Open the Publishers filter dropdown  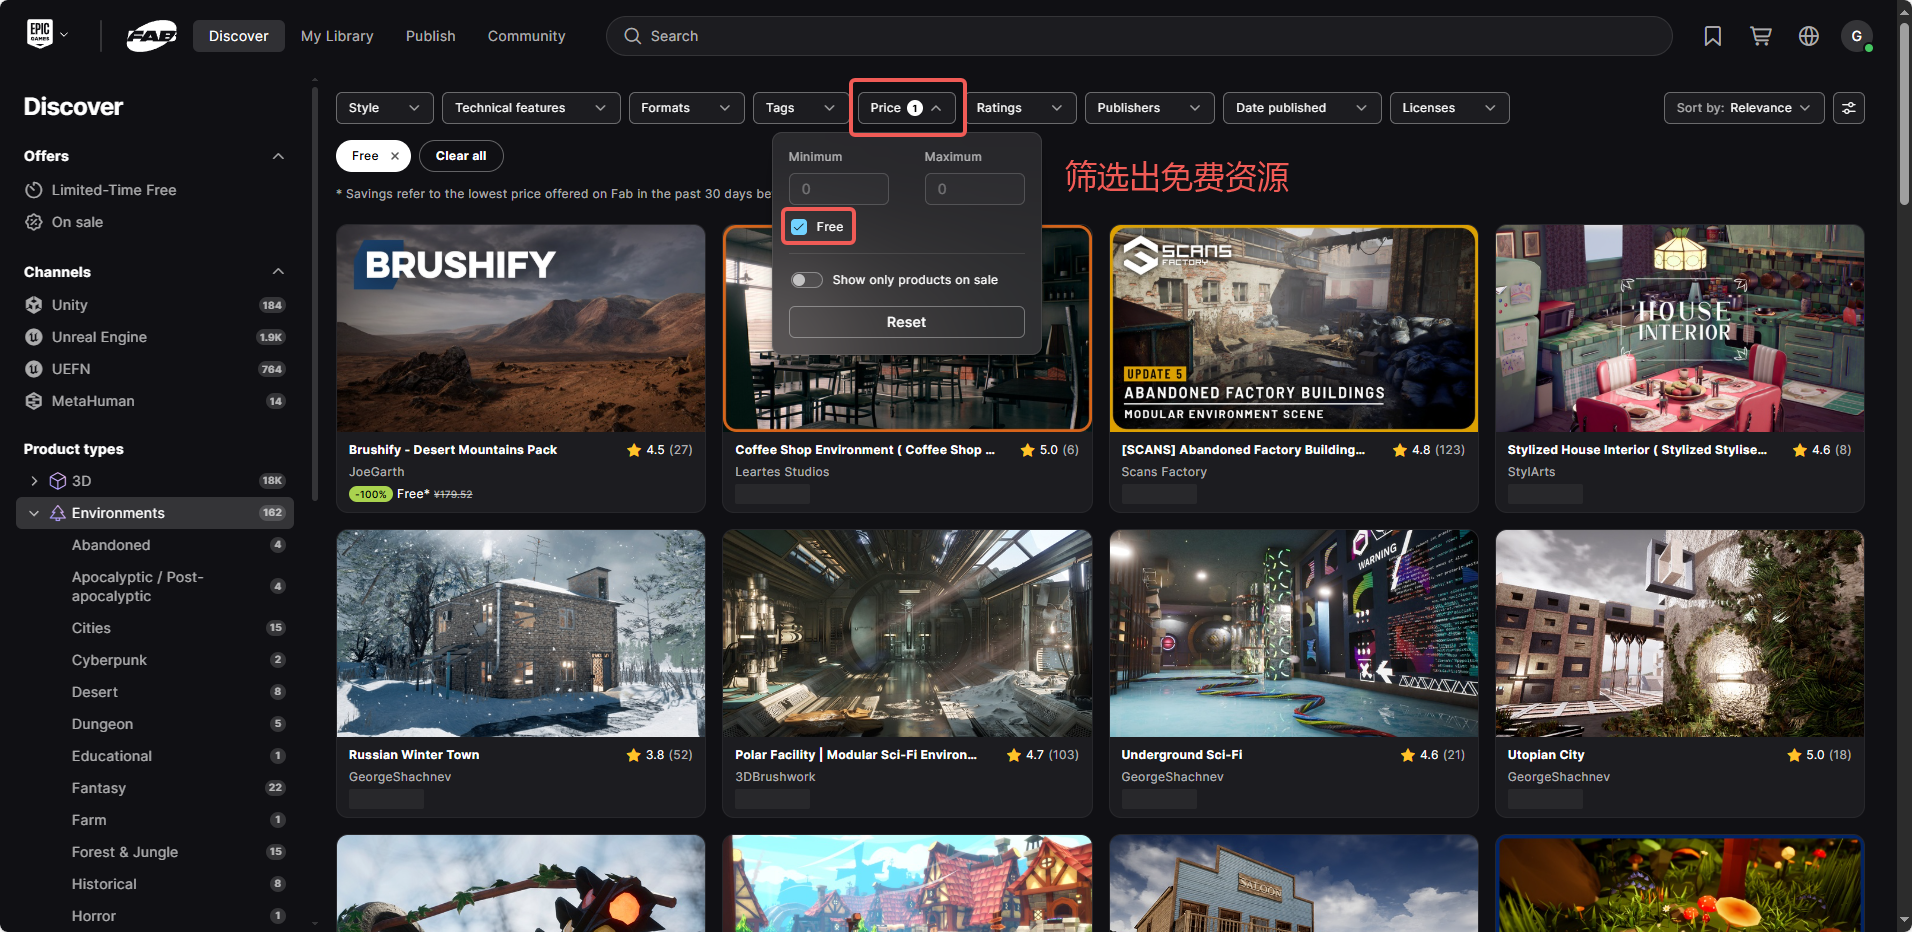tap(1149, 108)
